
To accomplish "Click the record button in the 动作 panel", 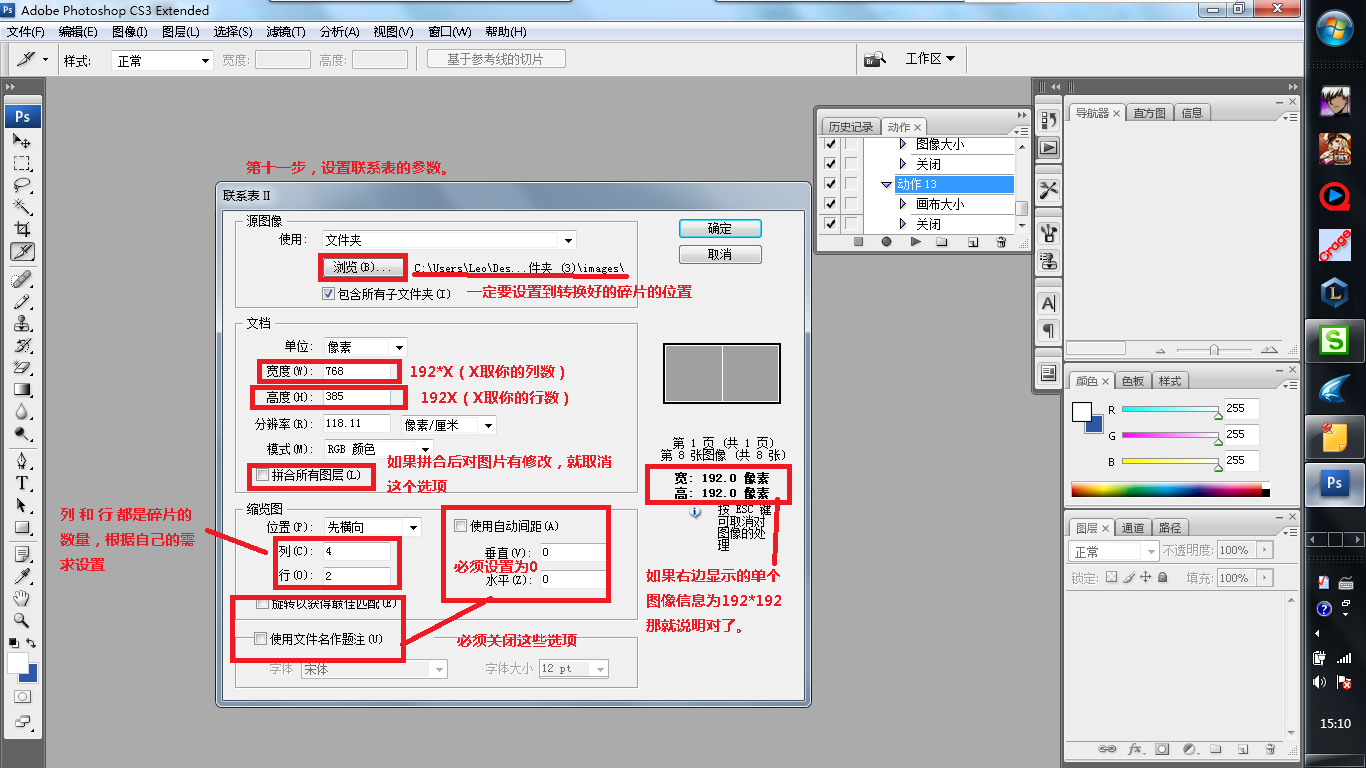I will point(886,242).
